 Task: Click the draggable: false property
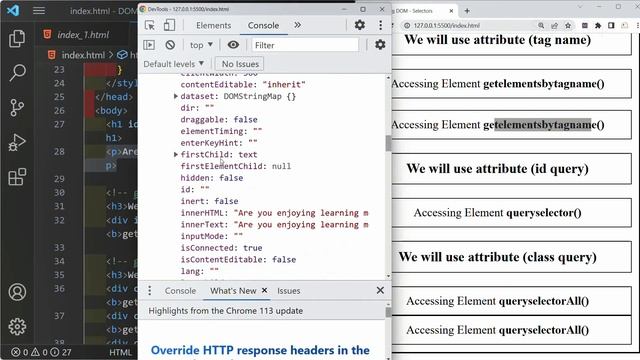point(219,120)
